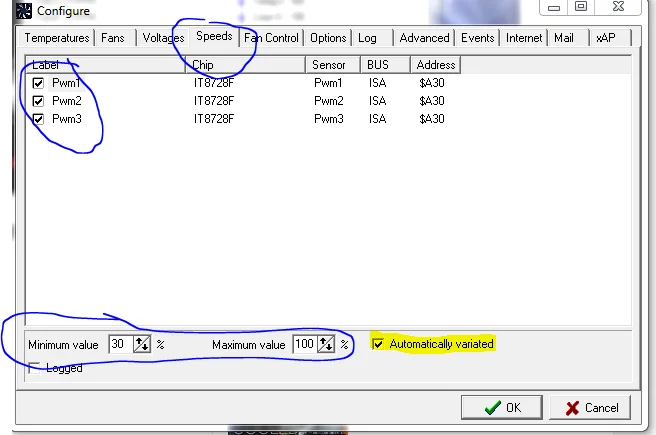
Task: Toggle the Pwm3 checkbox
Action: [x=38, y=119]
